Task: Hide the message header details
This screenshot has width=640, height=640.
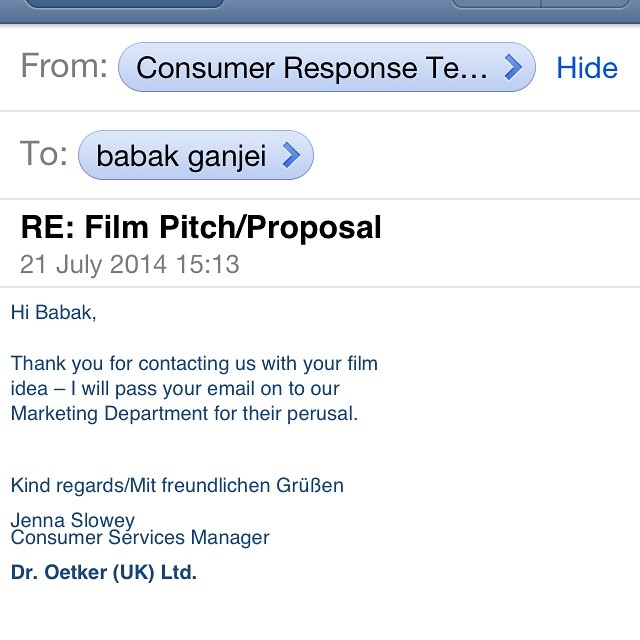Action: [x=587, y=68]
